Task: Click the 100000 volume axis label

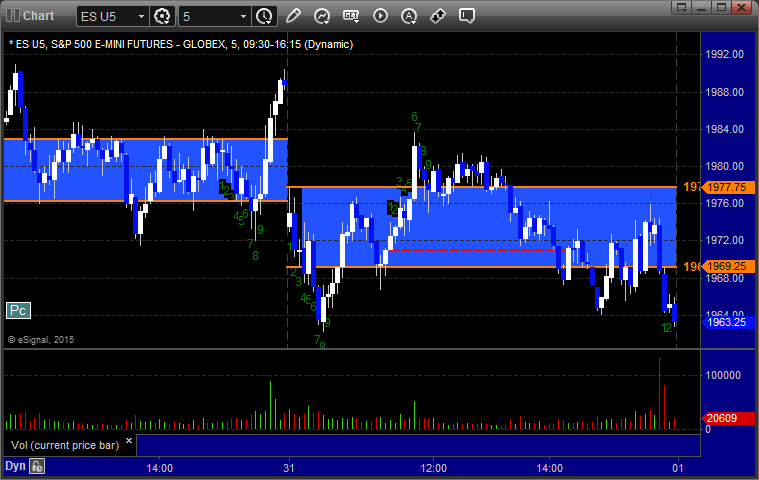Action: pos(723,375)
